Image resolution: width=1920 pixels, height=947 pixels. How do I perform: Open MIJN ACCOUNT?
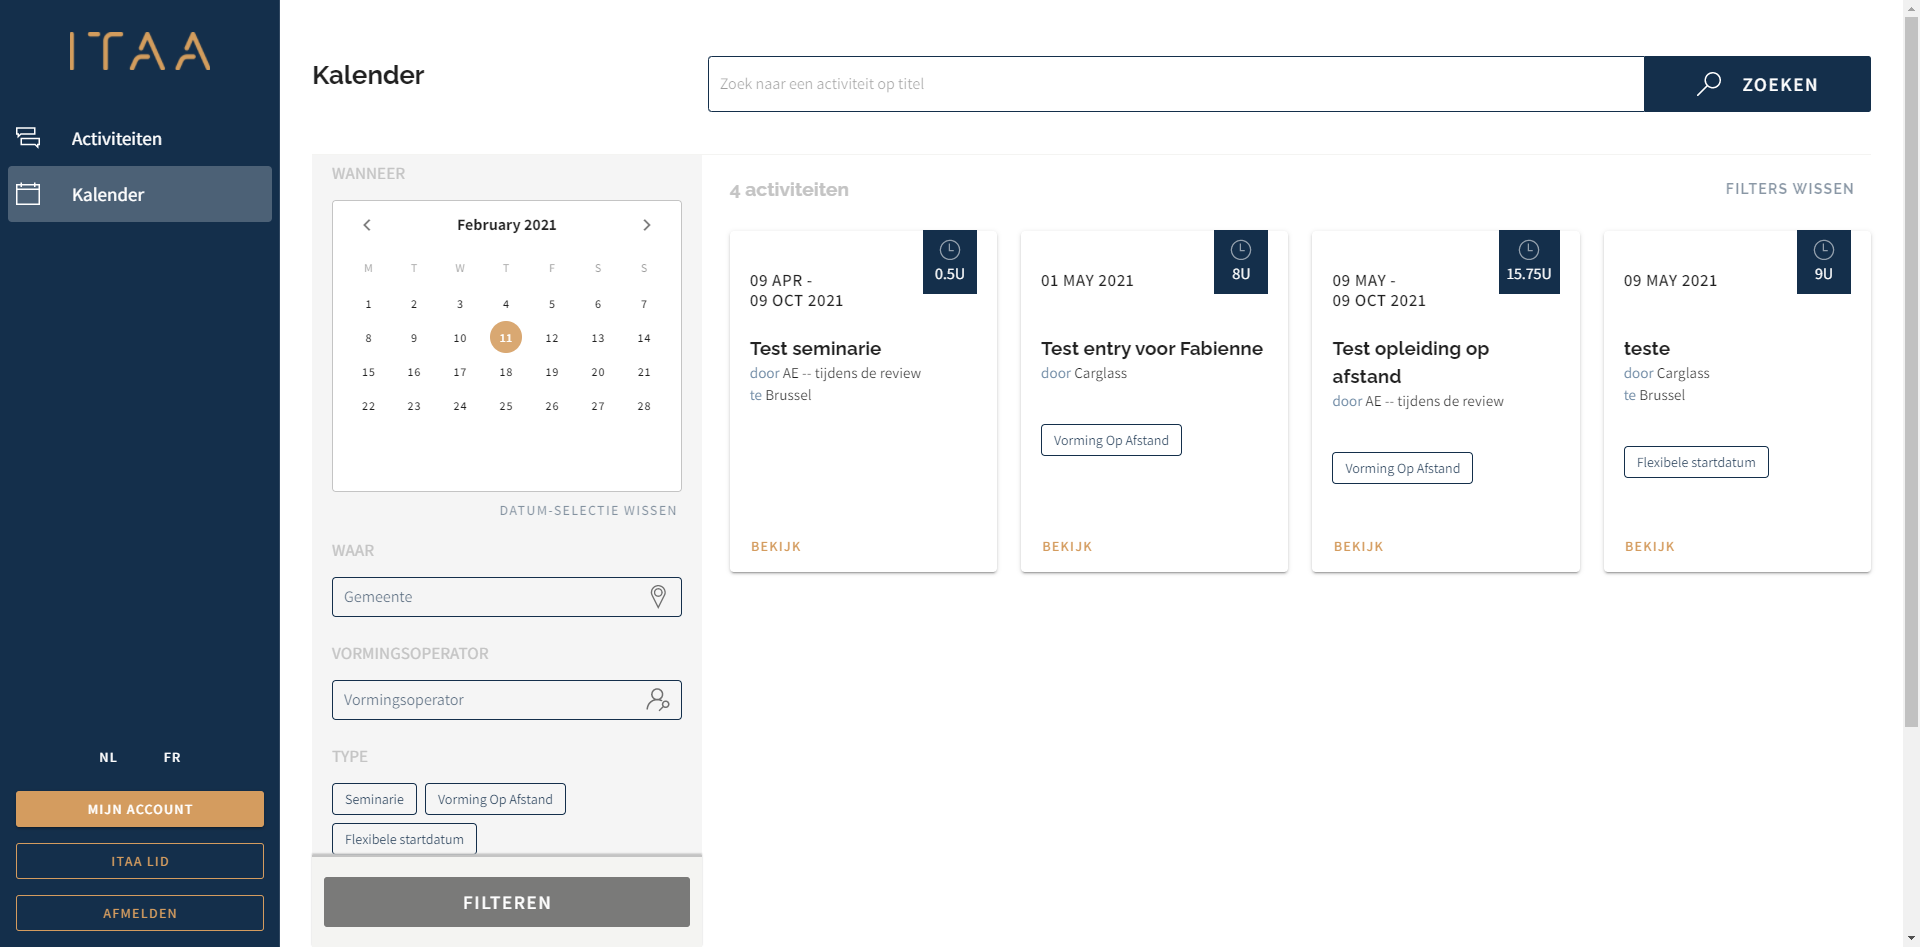139,809
